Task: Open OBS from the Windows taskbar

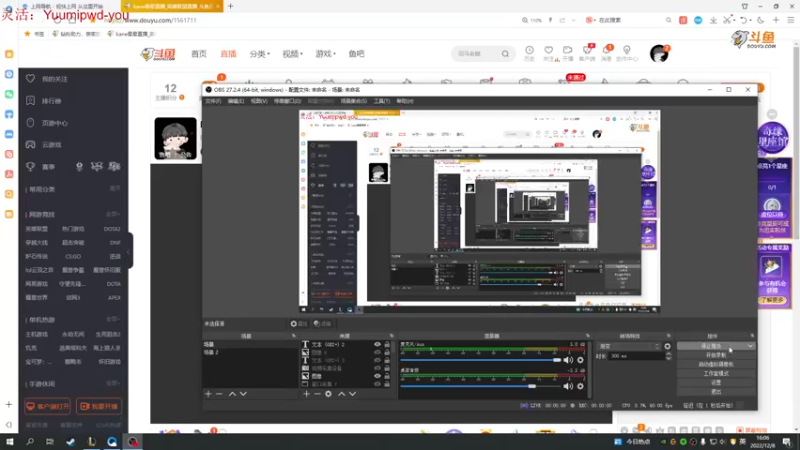Action: coord(133,441)
